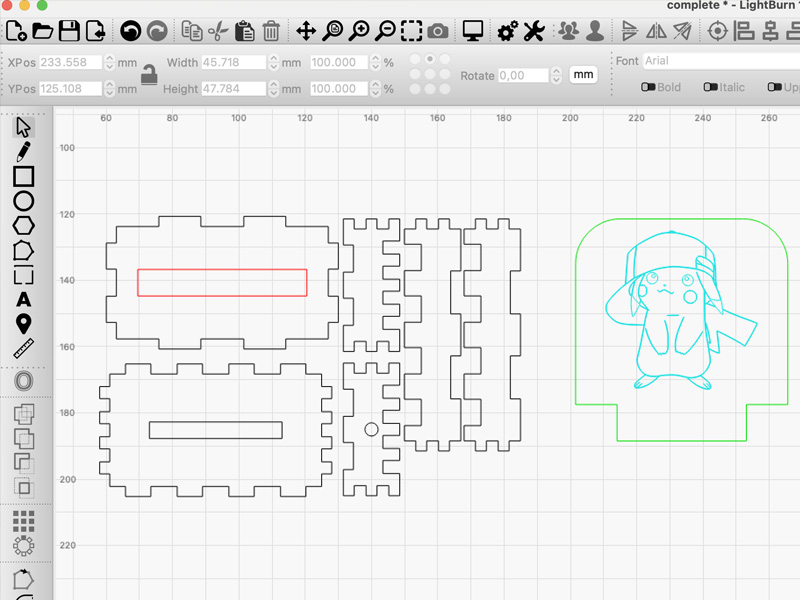Select the Measure ruler tool
This screenshot has height=600, width=800.
point(23,348)
